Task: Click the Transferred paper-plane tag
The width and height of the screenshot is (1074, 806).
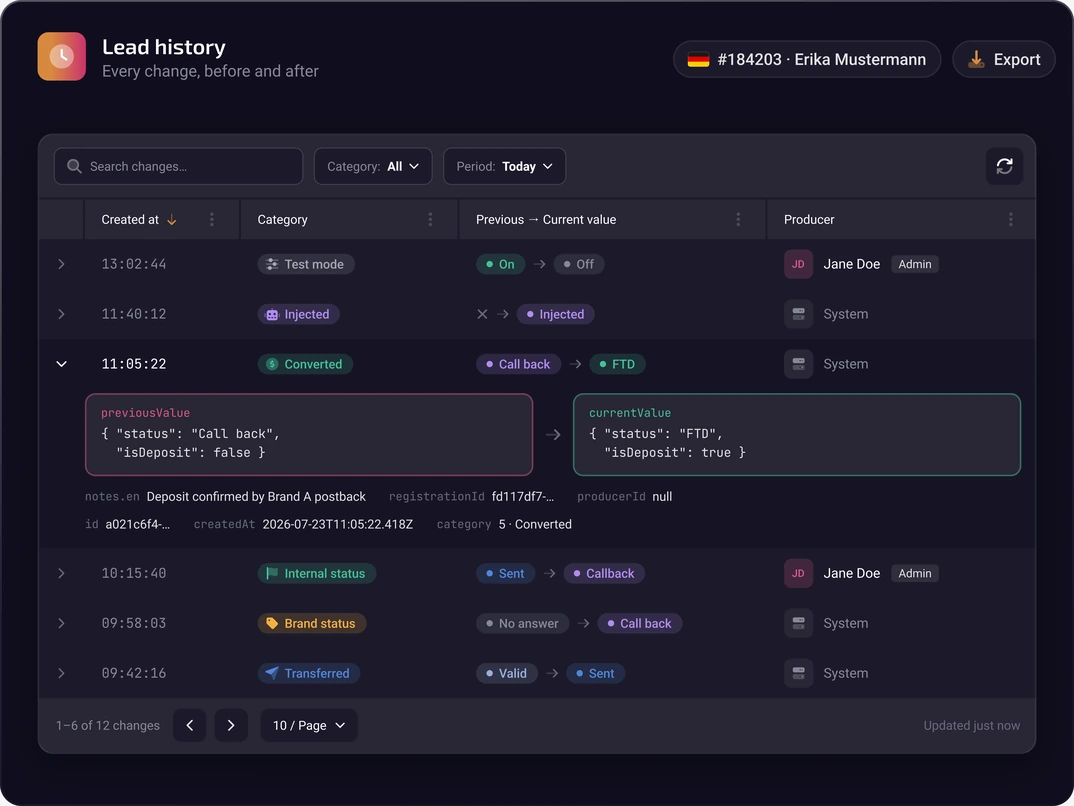Action: [x=309, y=673]
